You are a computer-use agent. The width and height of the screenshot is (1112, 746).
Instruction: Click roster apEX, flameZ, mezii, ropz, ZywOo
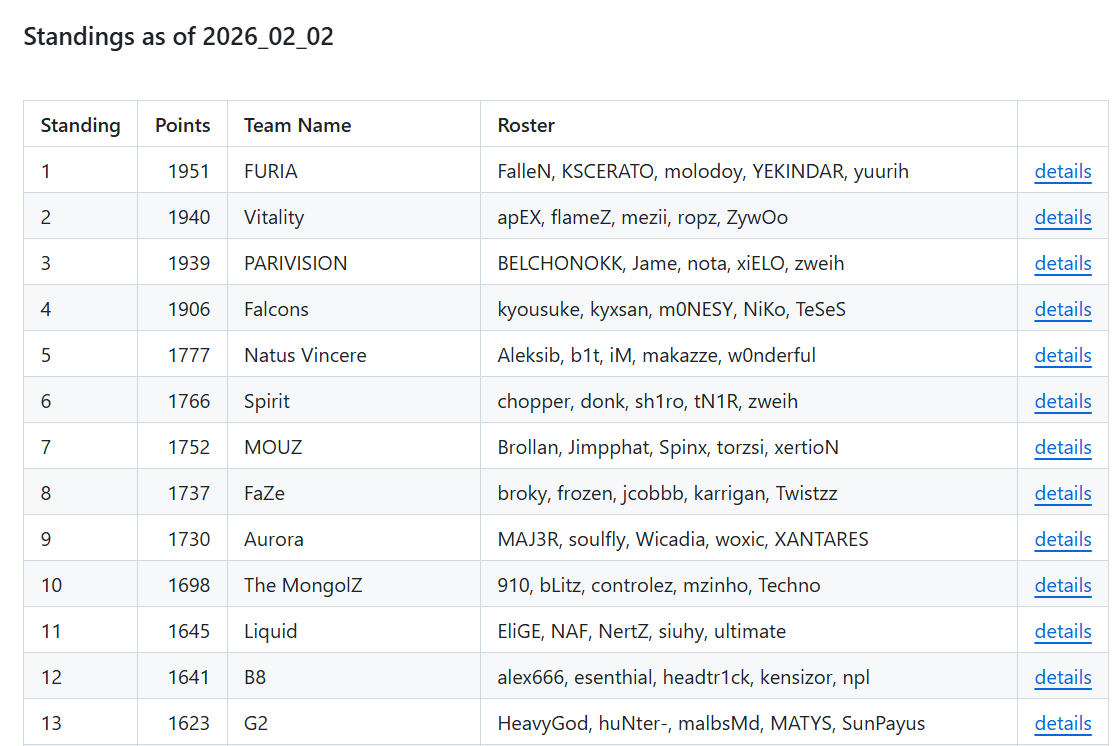[643, 218]
